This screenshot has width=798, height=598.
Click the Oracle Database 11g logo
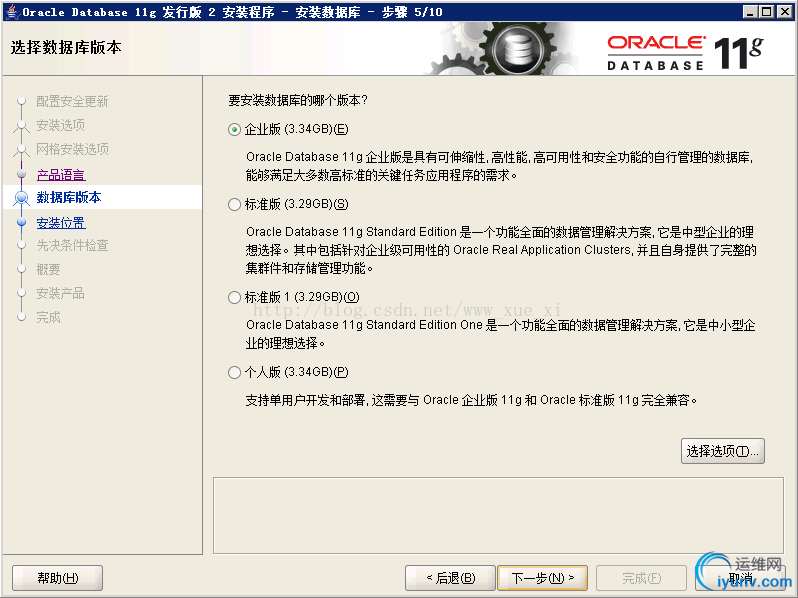pos(685,52)
